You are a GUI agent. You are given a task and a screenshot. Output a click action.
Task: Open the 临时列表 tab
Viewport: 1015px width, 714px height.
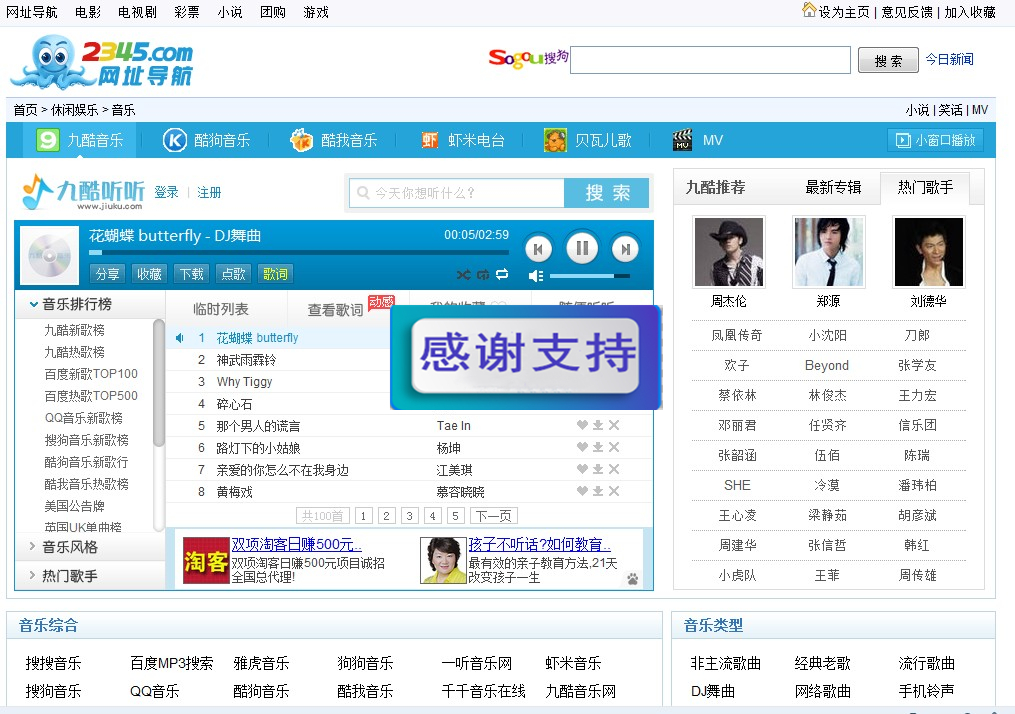(221, 309)
